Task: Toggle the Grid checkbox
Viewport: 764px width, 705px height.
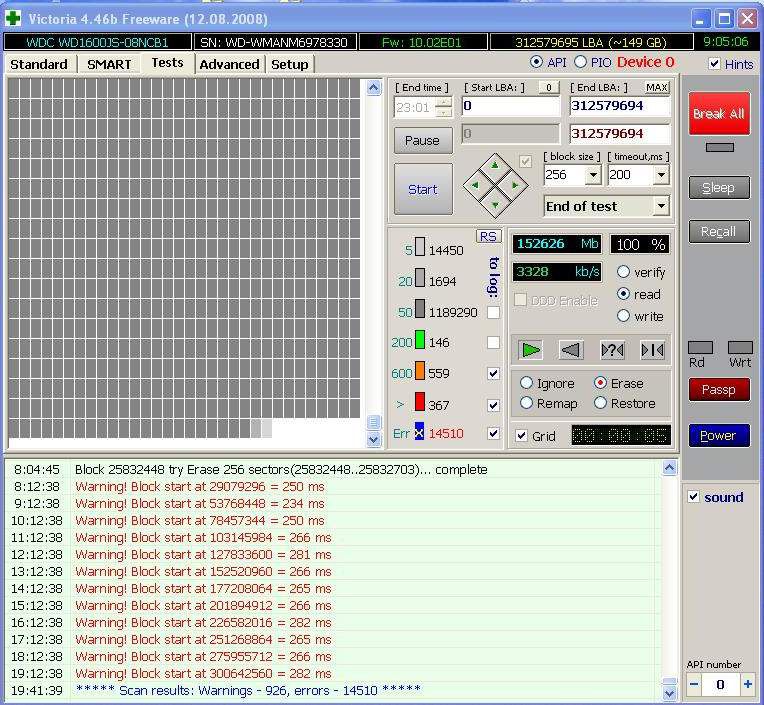Action: [x=521, y=436]
